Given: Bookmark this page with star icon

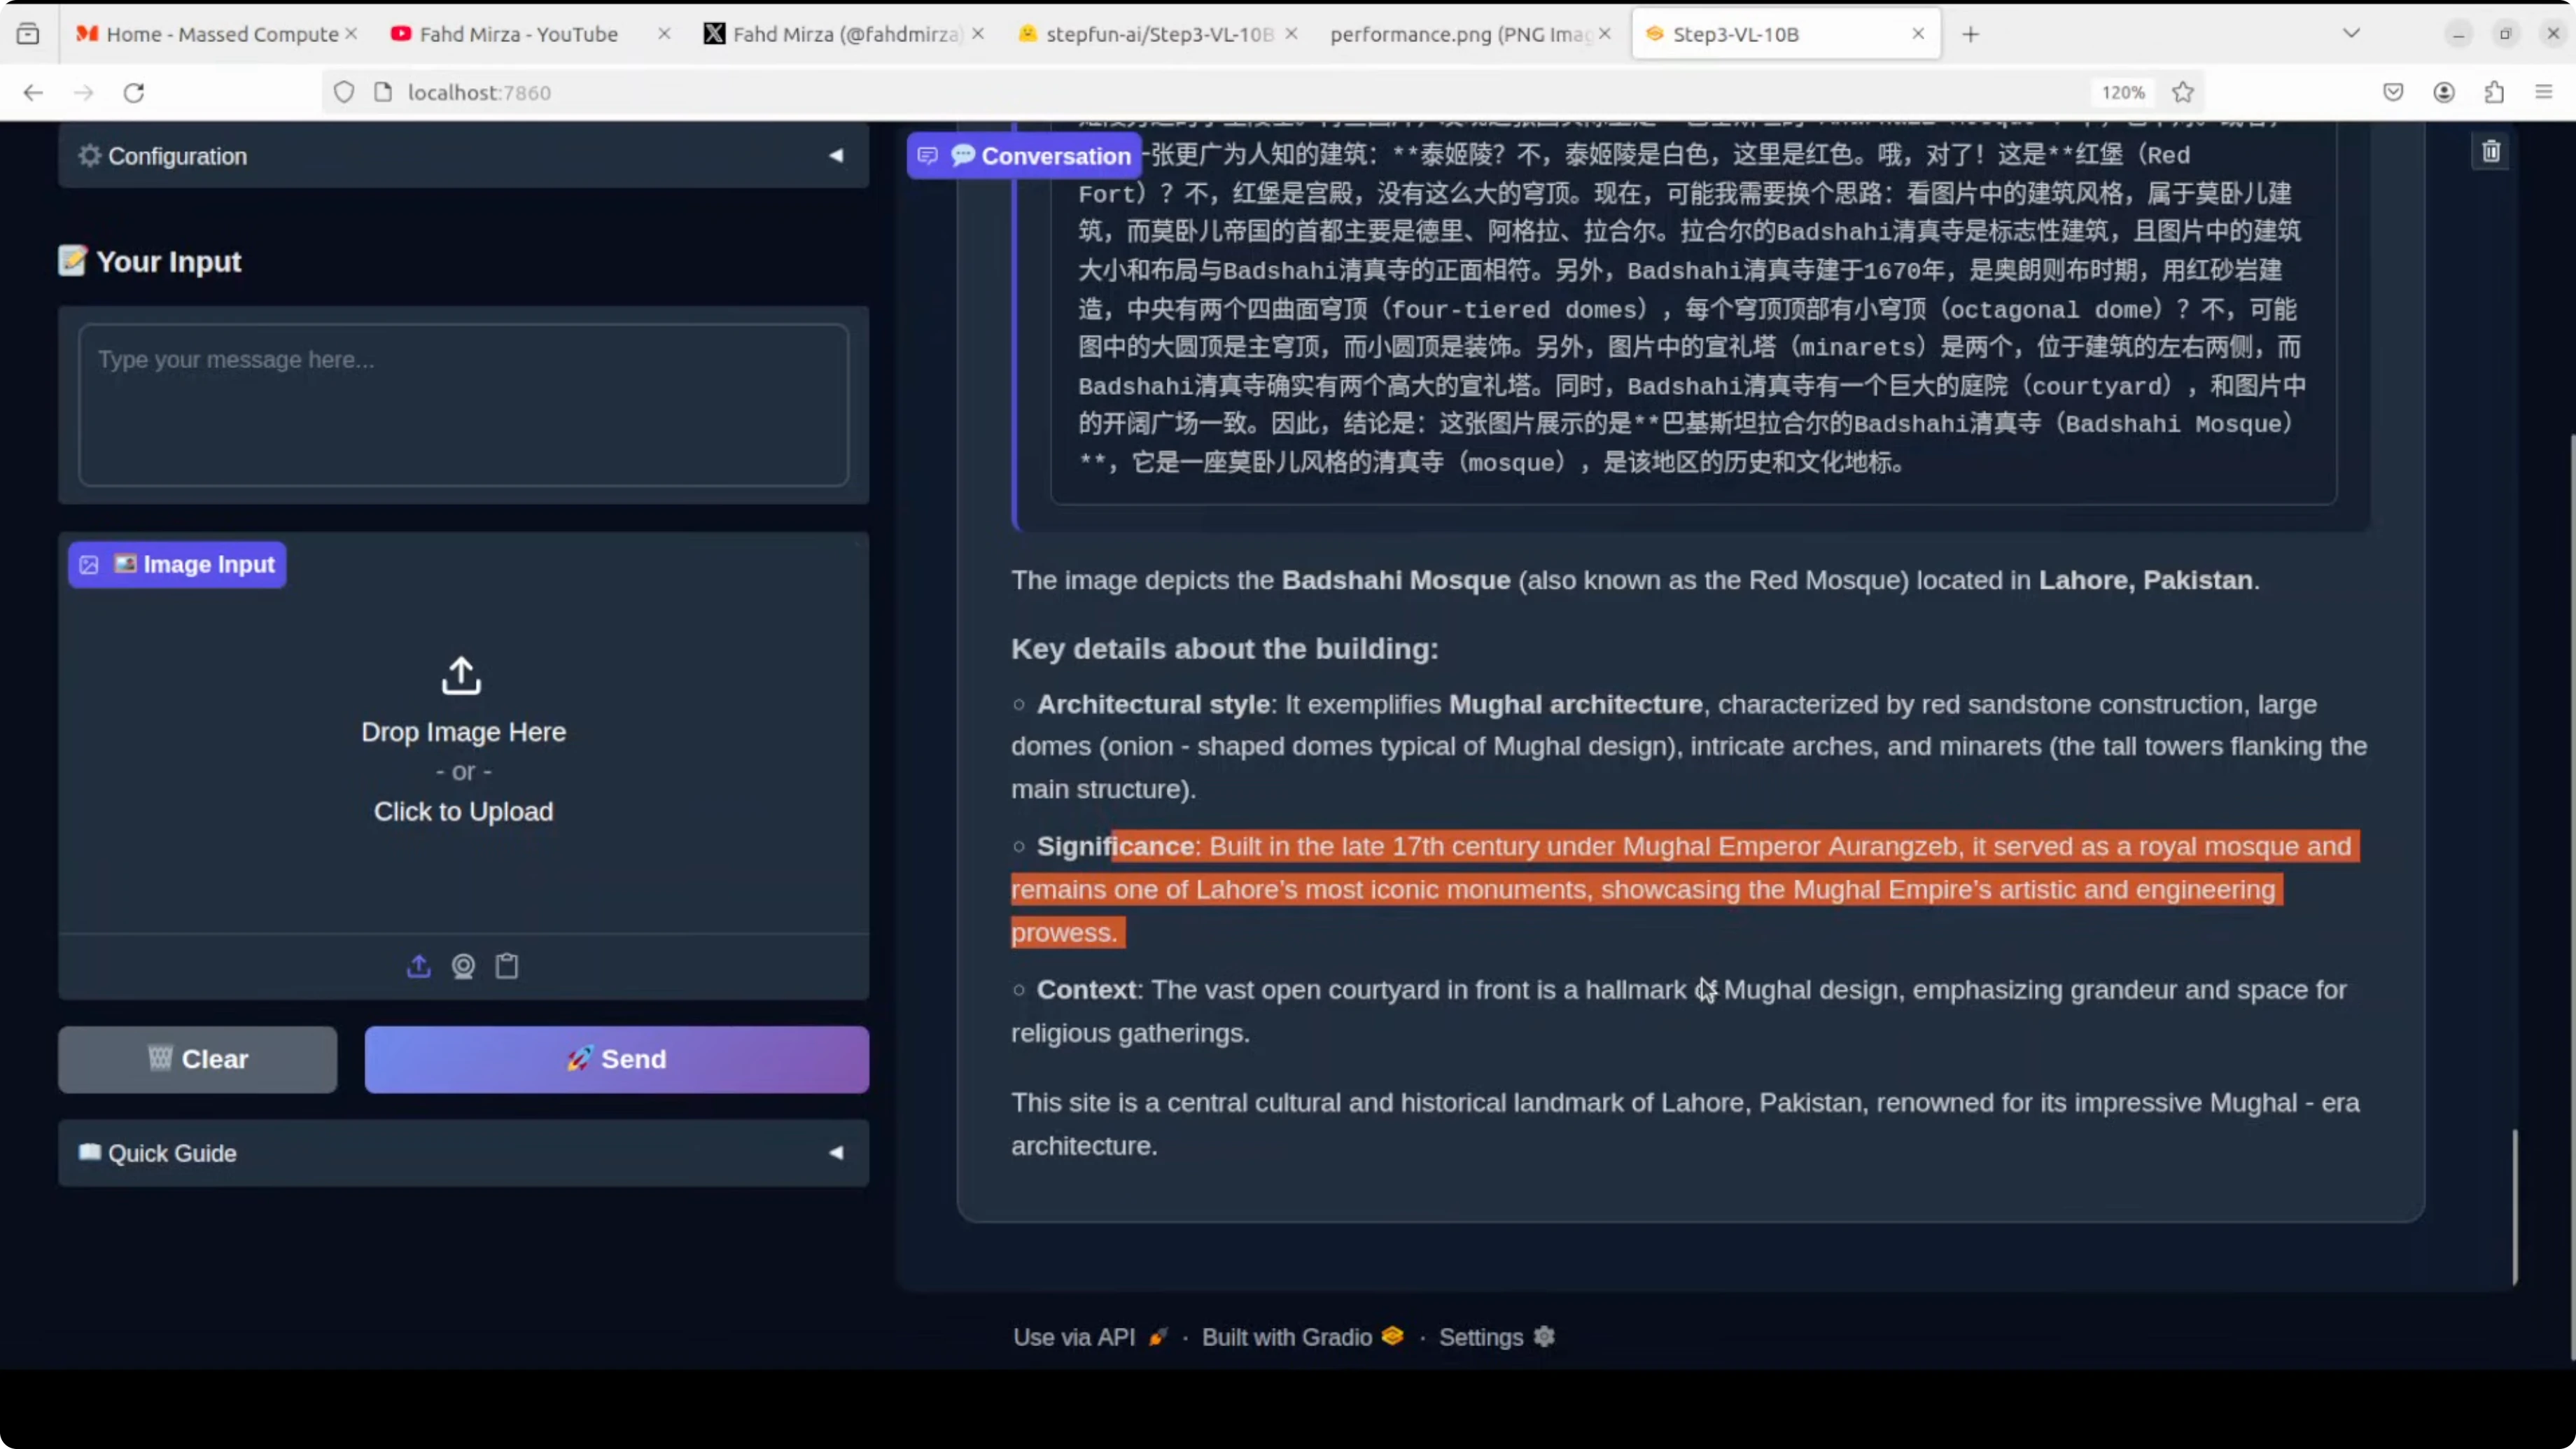Looking at the screenshot, I should point(2183,92).
